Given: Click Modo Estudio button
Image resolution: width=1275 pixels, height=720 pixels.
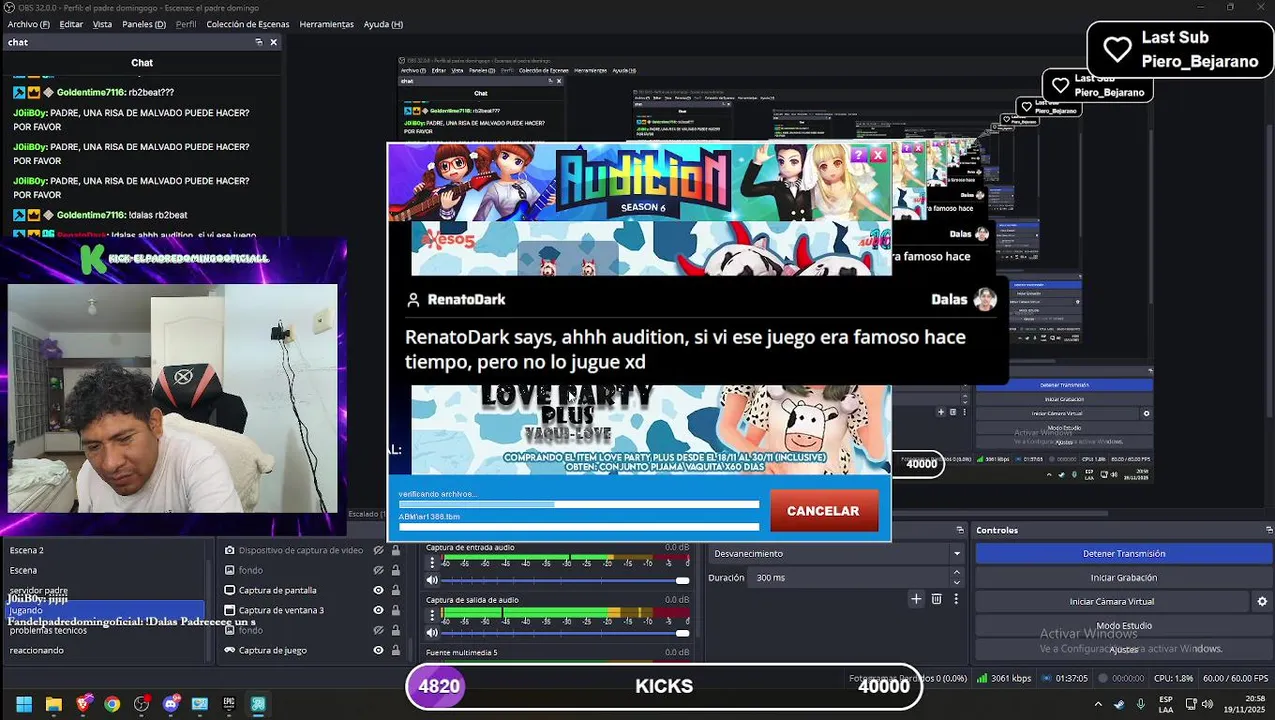Looking at the screenshot, I should (x=1124, y=626).
